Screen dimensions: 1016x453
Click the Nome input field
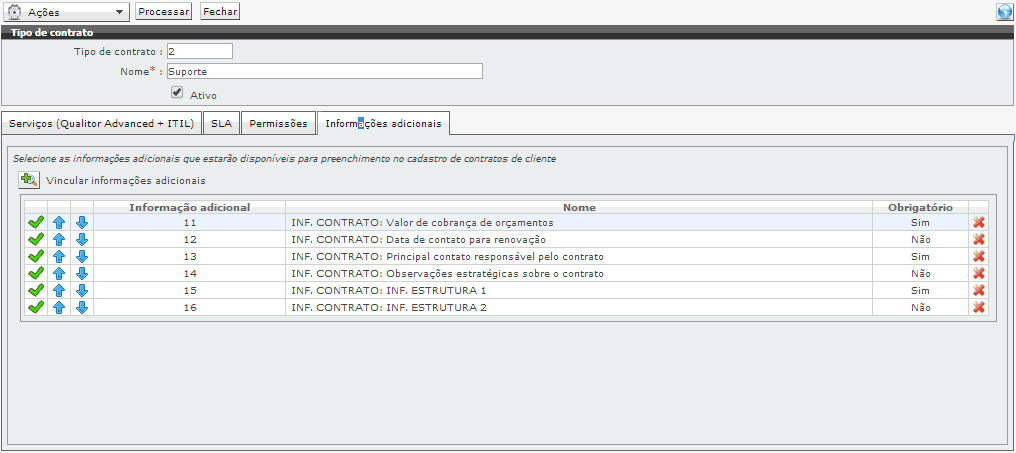pyautogui.click(x=324, y=71)
